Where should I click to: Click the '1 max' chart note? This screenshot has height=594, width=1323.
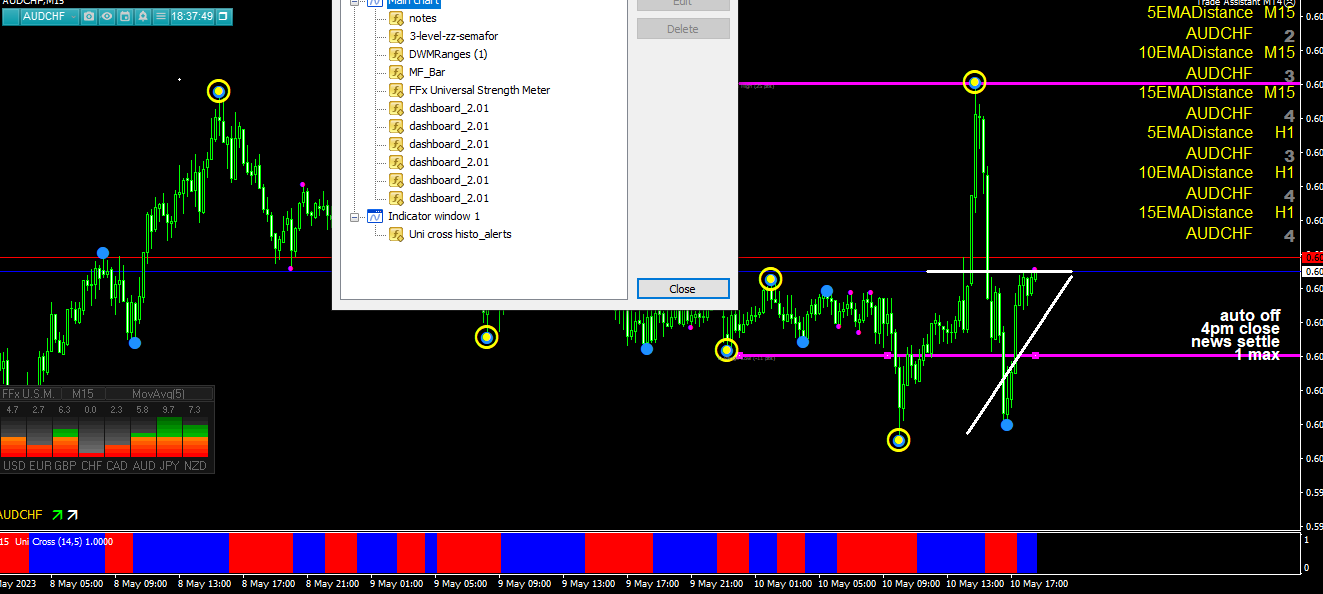[x=1256, y=355]
